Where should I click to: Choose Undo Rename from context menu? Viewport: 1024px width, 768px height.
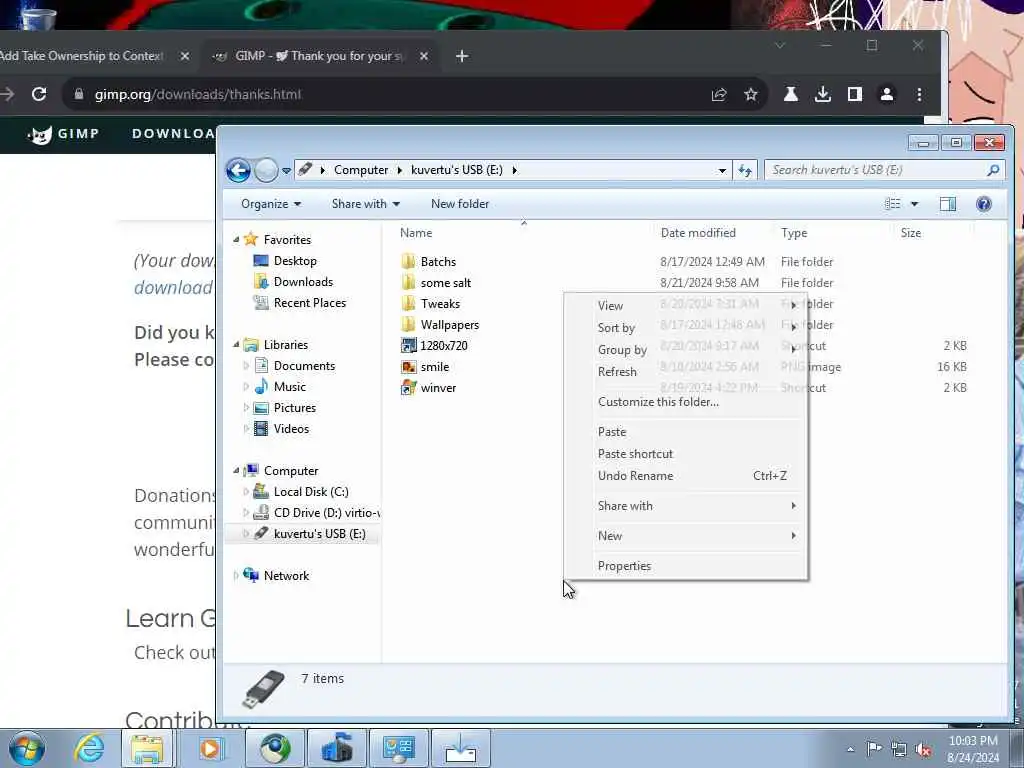pos(686,475)
